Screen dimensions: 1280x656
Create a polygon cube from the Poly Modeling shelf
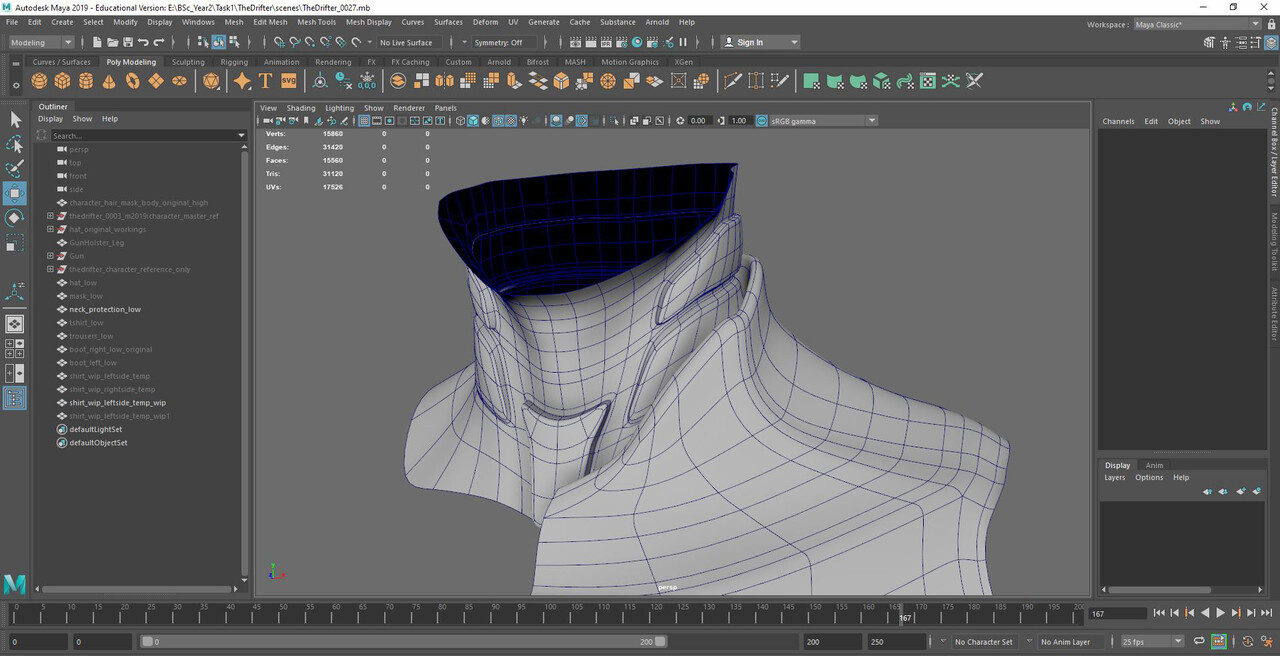[x=61, y=80]
